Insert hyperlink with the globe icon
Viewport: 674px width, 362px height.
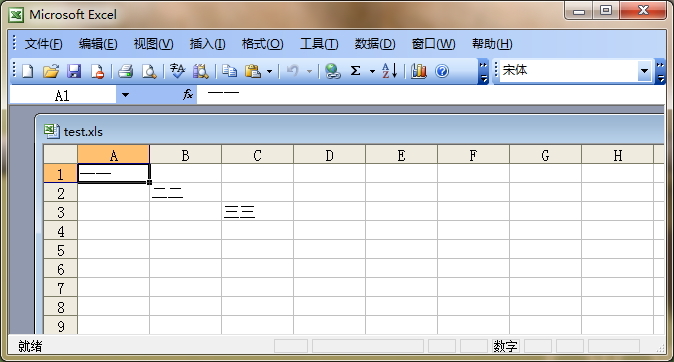pyautogui.click(x=332, y=71)
